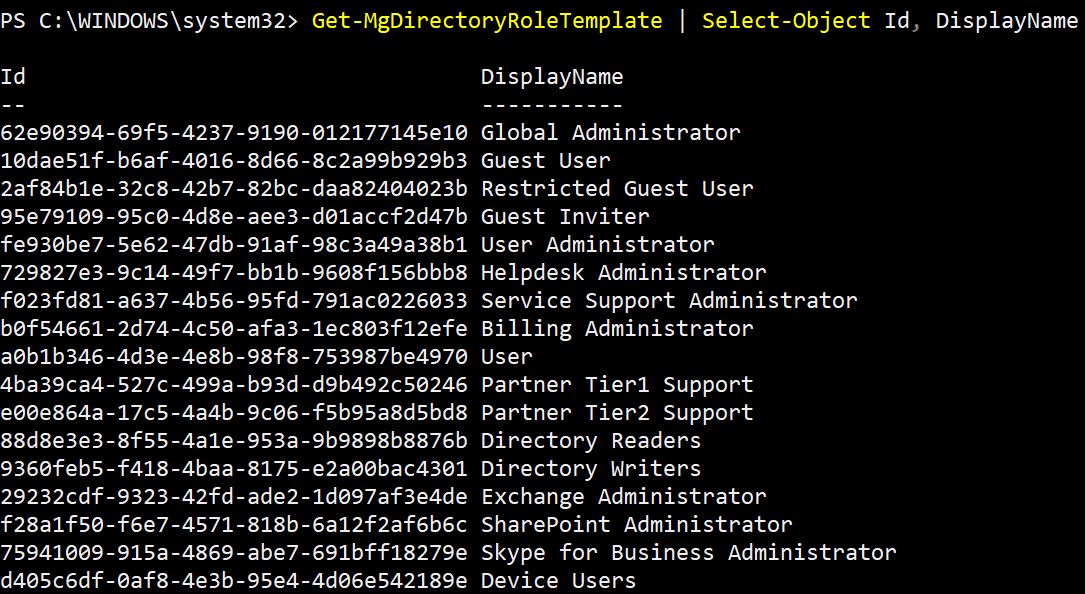Click the SharePoint Administrator role name
1085x594 pixels.
[637, 525]
